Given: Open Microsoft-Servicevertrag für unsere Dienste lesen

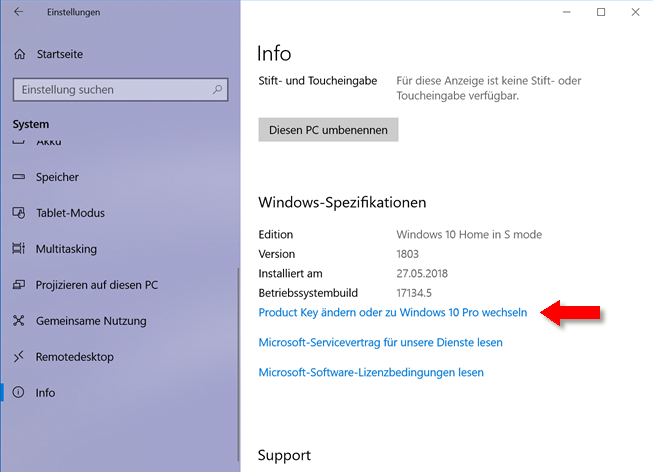Looking at the screenshot, I should (380, 342).
